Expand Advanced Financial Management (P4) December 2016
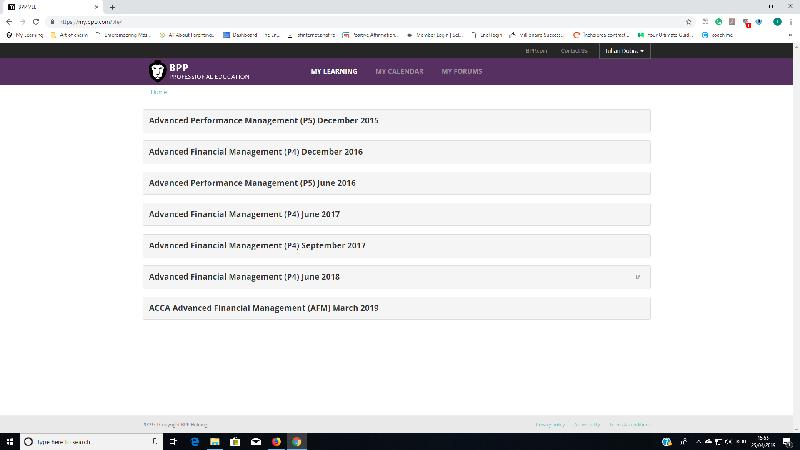This screenshot has height=450, width=800. point(396,152)
